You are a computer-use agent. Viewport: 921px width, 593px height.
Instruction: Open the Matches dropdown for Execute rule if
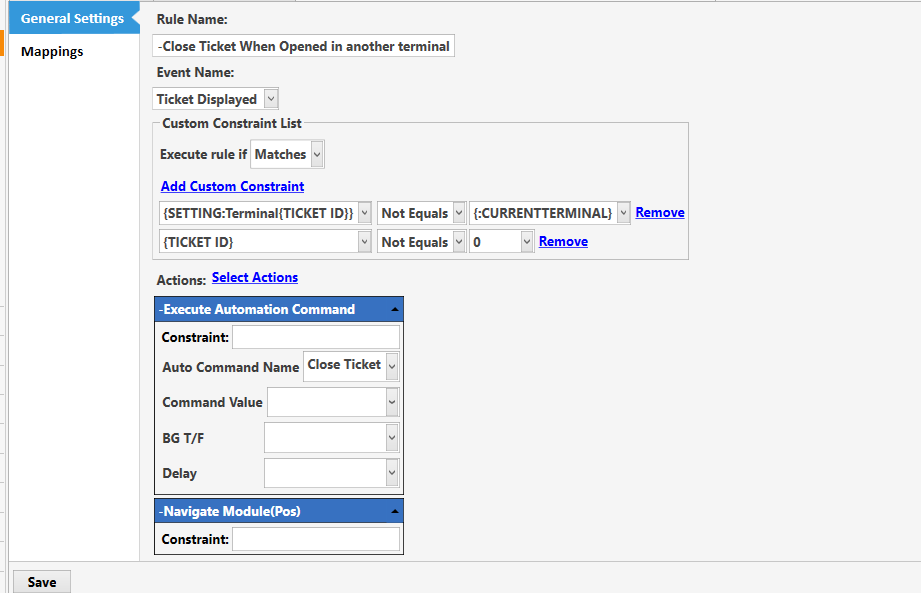coord(317,154)
